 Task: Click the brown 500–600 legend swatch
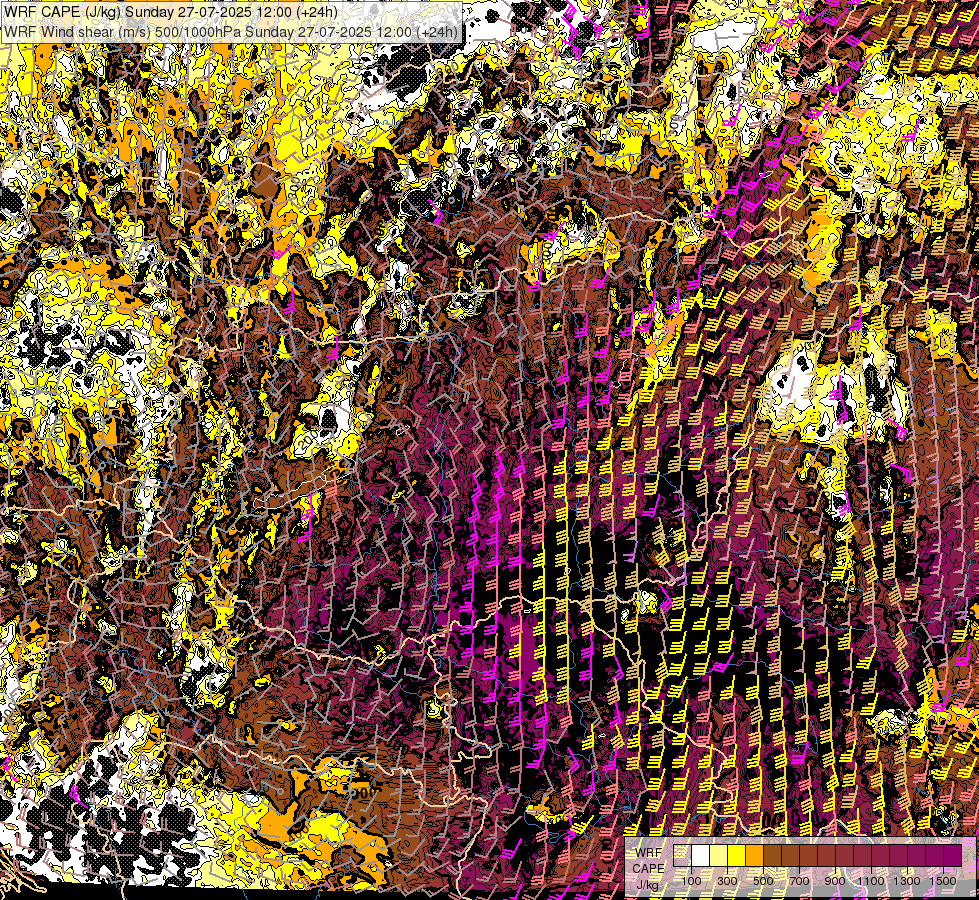point(772,855)
